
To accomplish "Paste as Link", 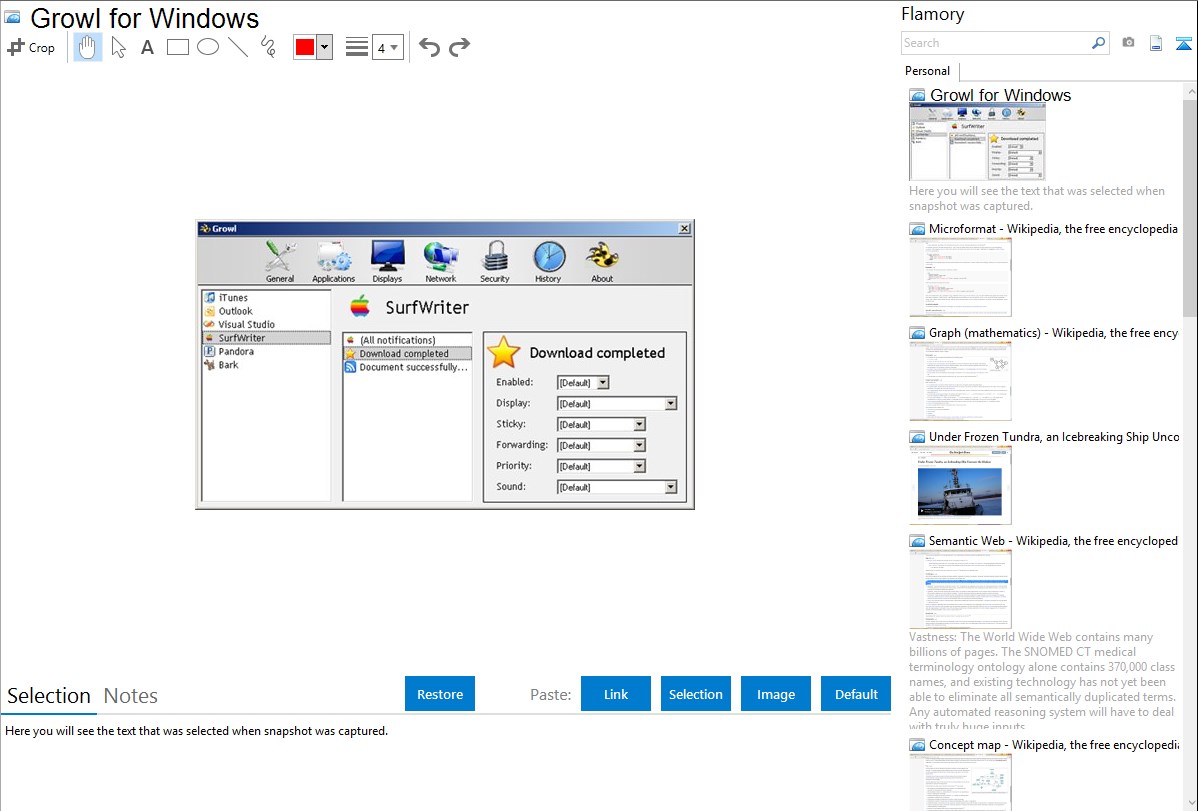I will (616, 694).
